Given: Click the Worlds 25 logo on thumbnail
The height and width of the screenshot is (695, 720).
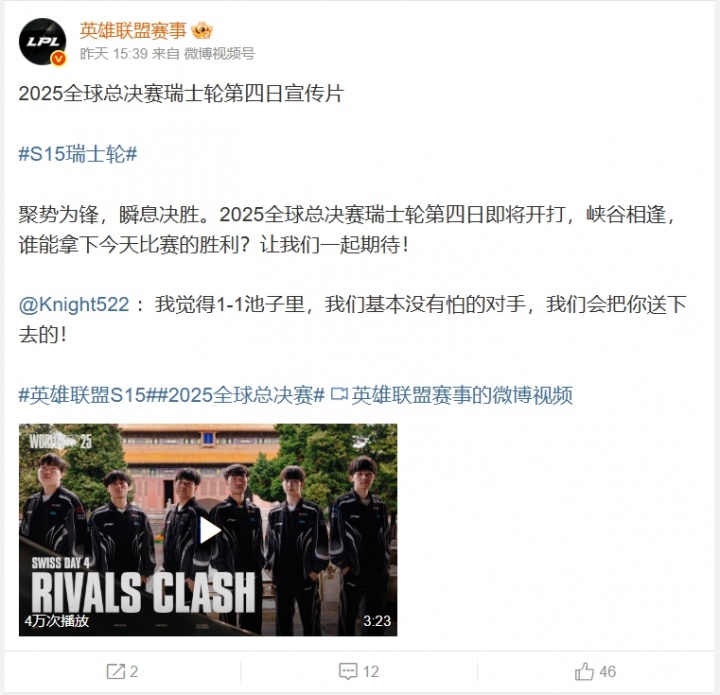Looking at the screenshot, I should (x=60, y=441).
